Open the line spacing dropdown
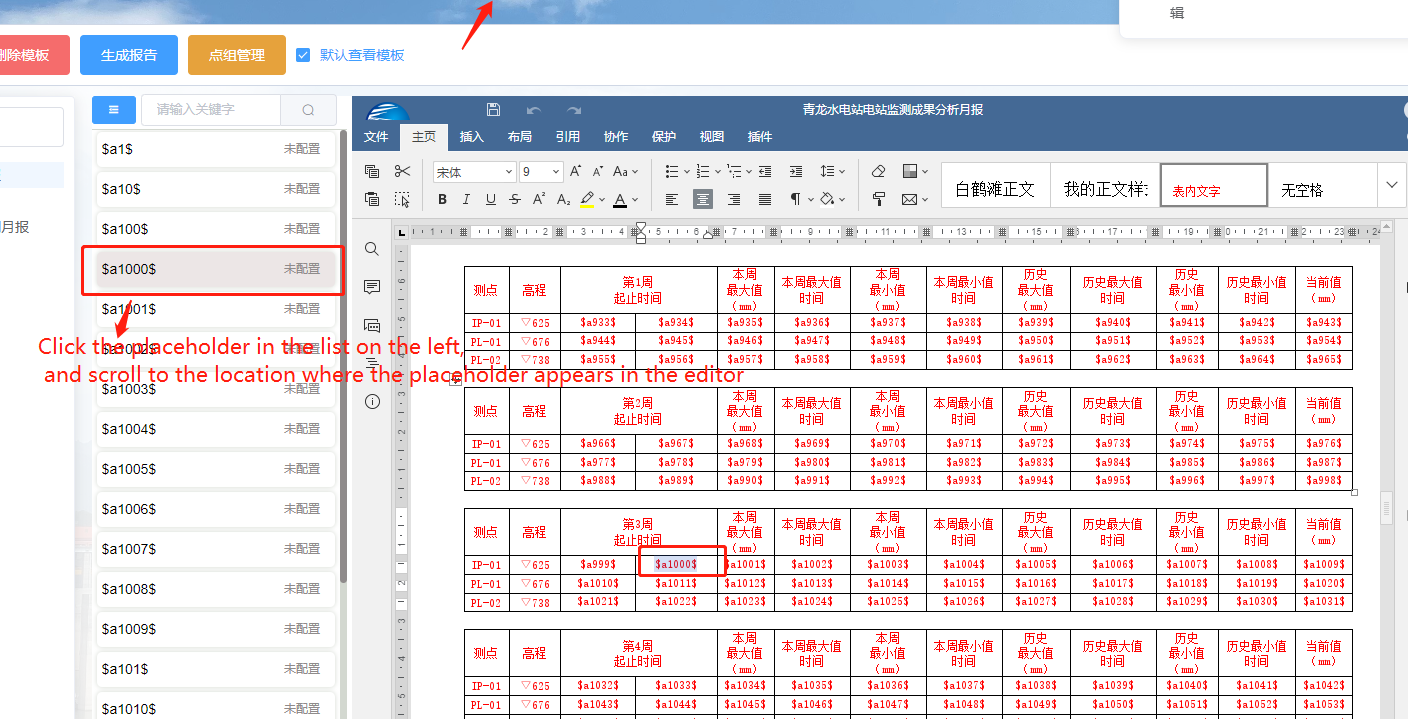This screenshot has height=719, width=1408. 833,171
